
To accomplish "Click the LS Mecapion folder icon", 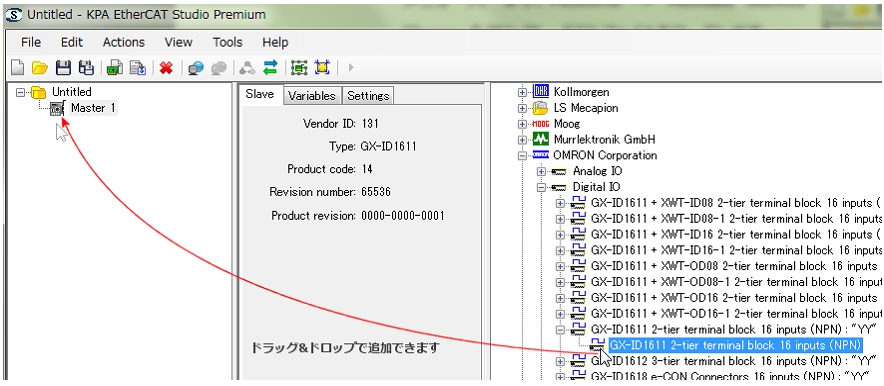I will click(x=540, y=108).
